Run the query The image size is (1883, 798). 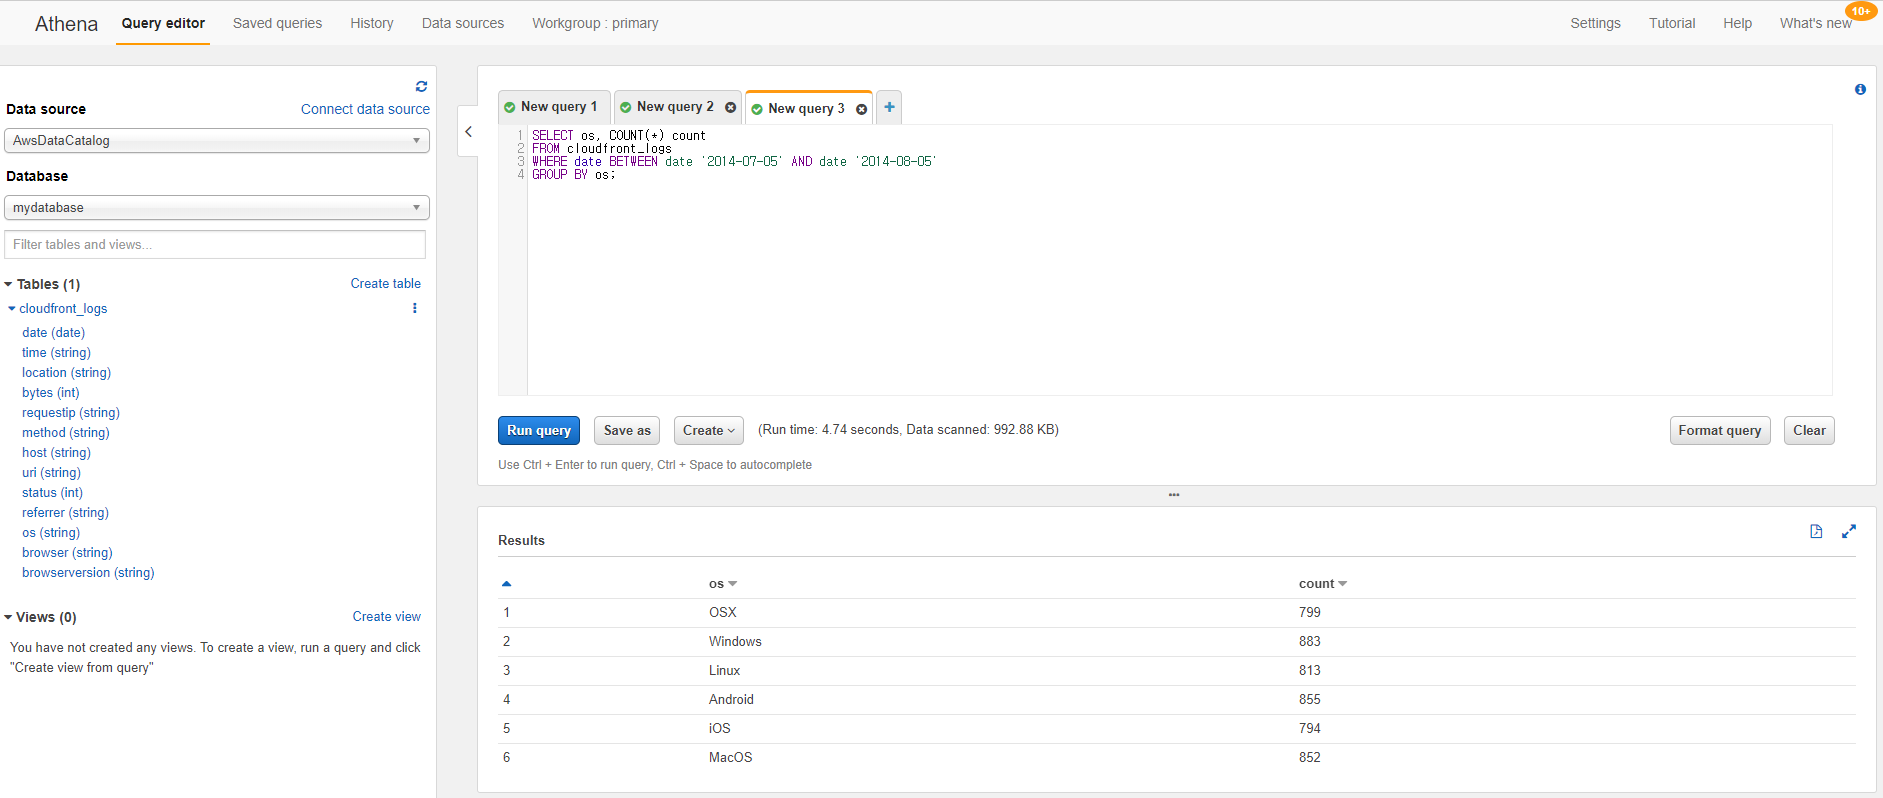539,431
